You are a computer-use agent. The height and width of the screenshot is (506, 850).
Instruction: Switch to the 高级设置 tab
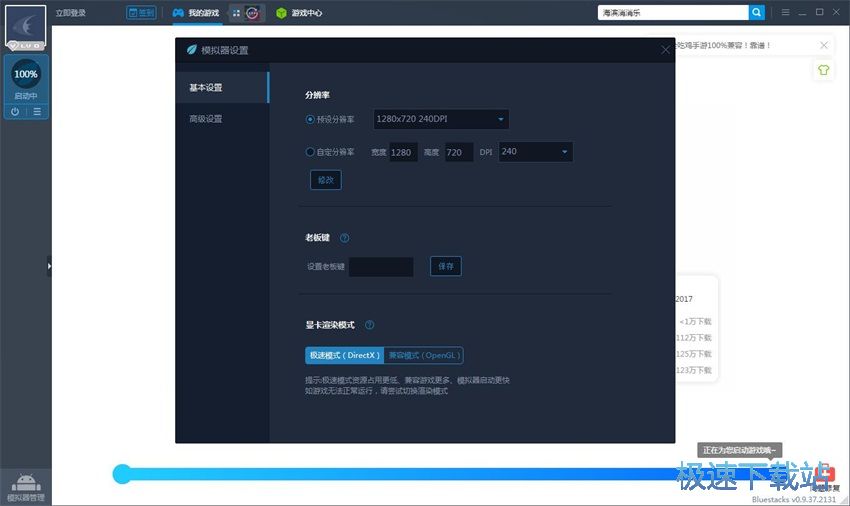coord(222,119)
